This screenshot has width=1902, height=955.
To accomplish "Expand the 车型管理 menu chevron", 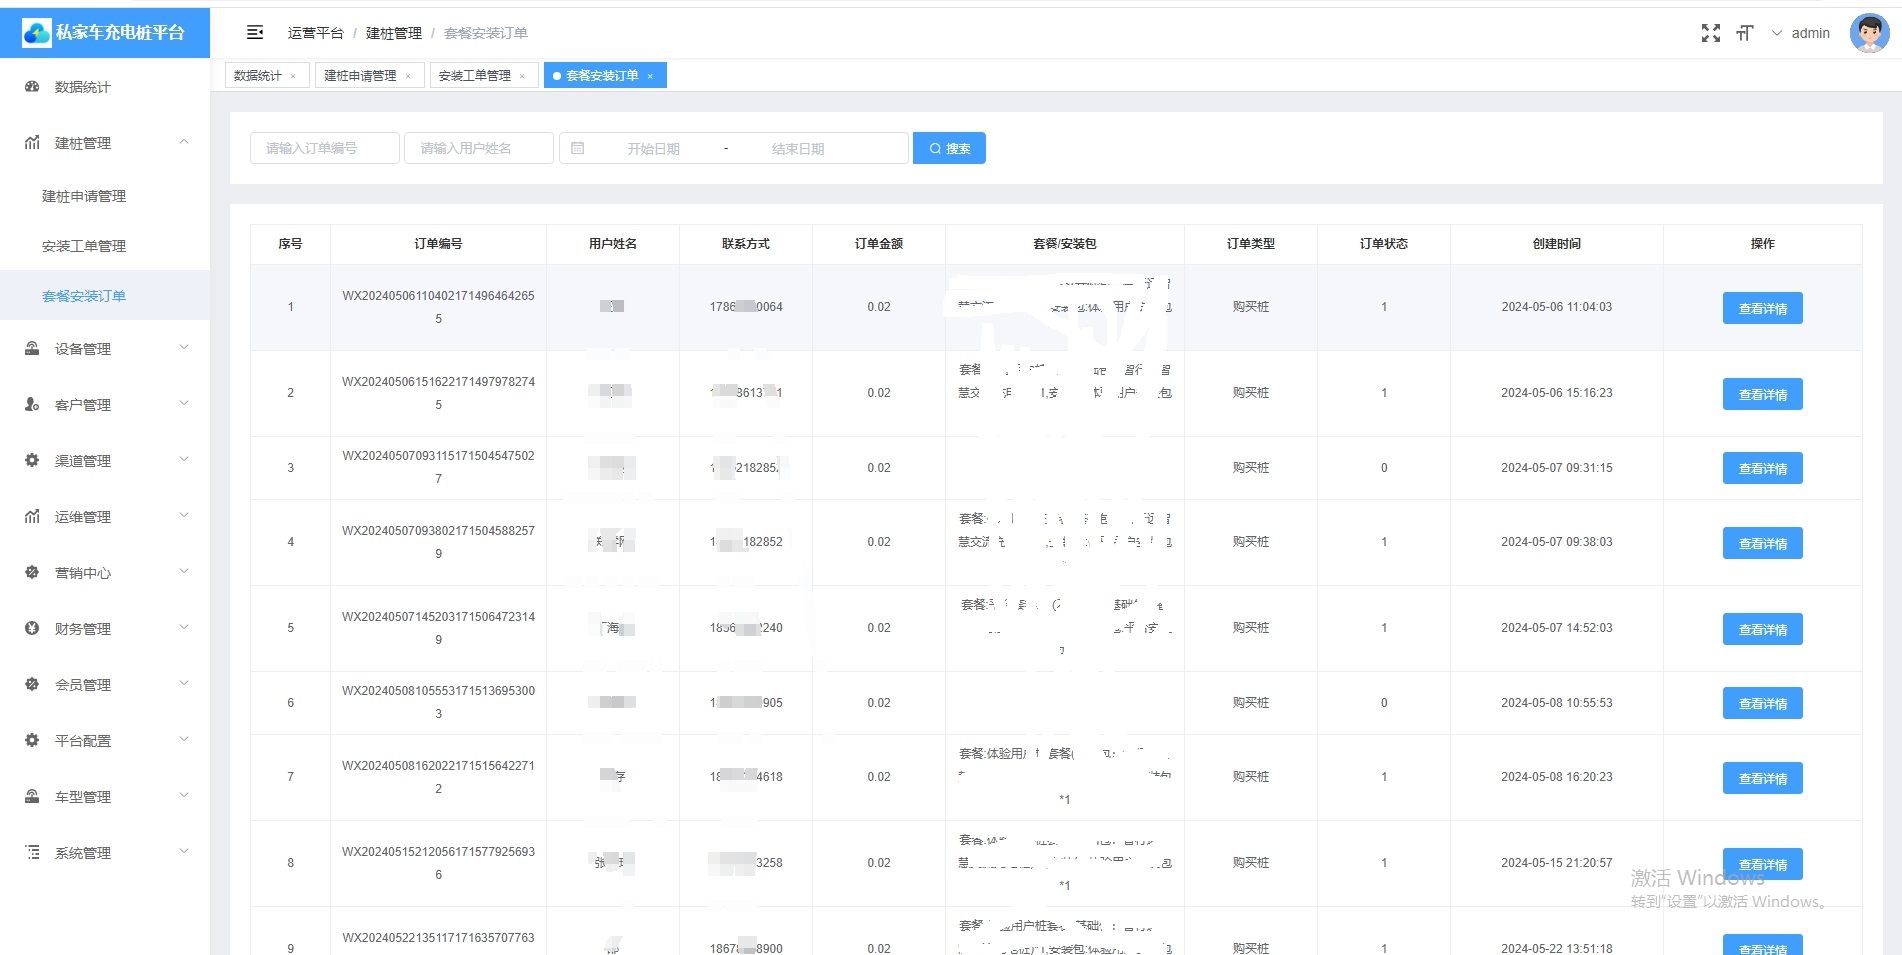I will [x=184, y=796].
